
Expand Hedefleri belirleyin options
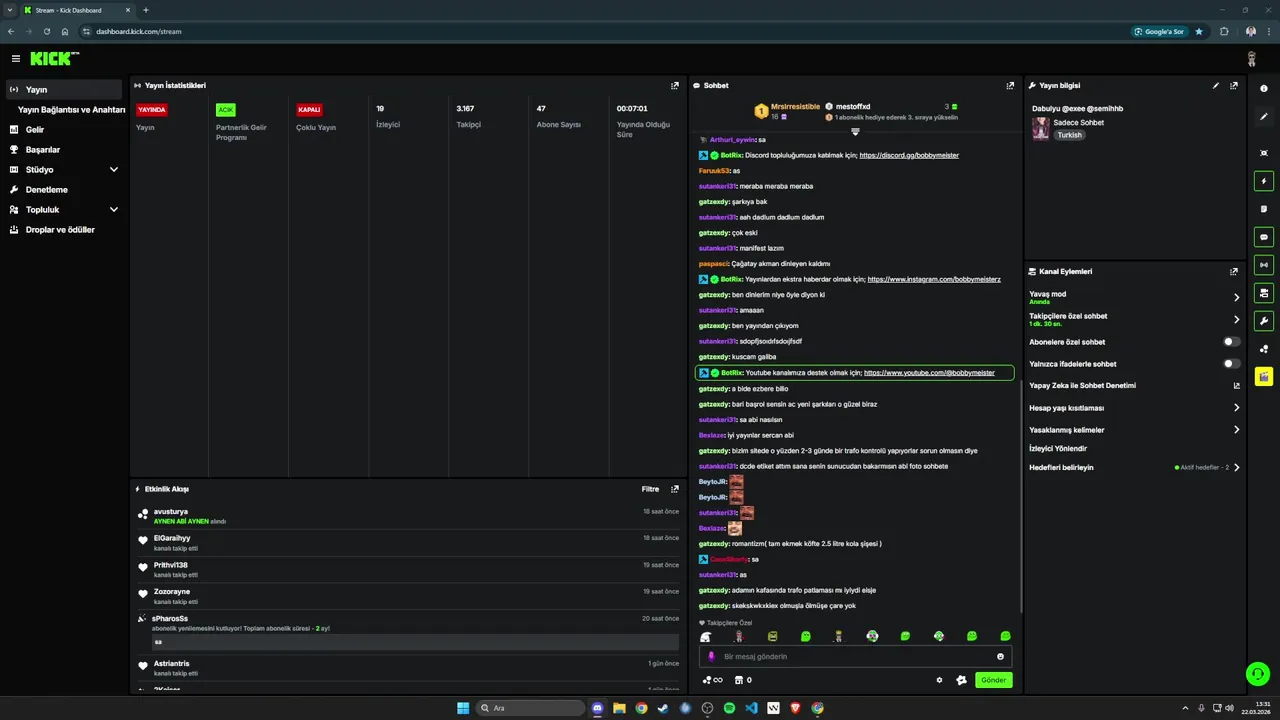[1236, 467]
